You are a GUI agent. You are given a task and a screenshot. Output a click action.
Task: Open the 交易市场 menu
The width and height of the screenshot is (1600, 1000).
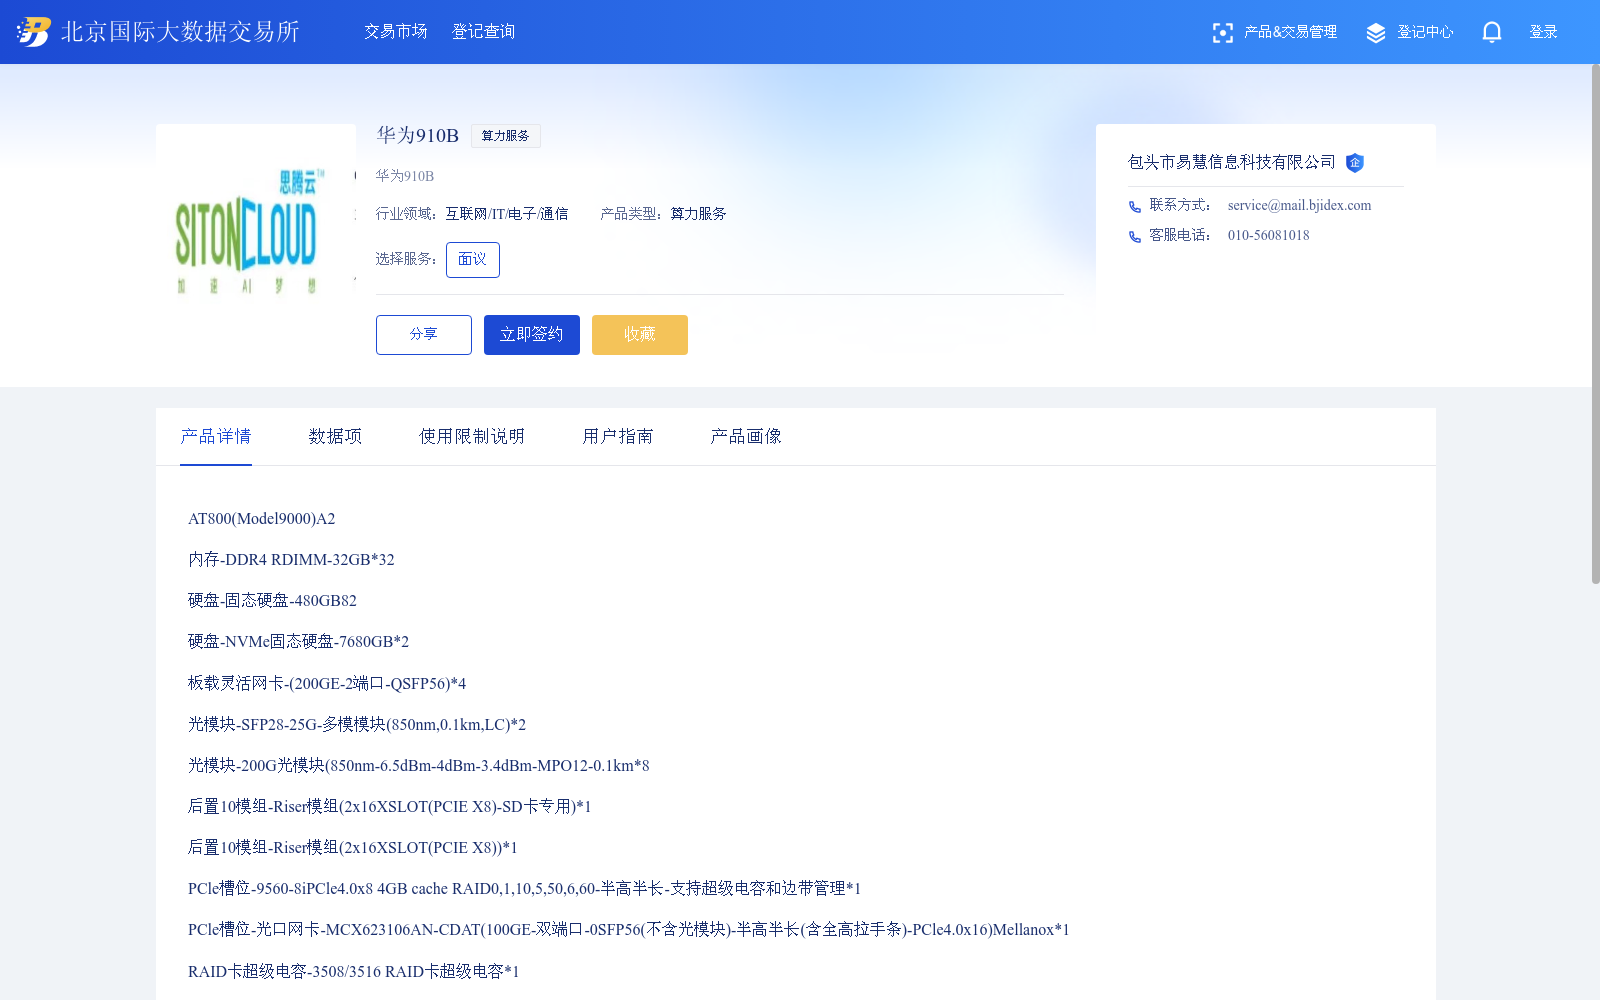tap(396, 32)
